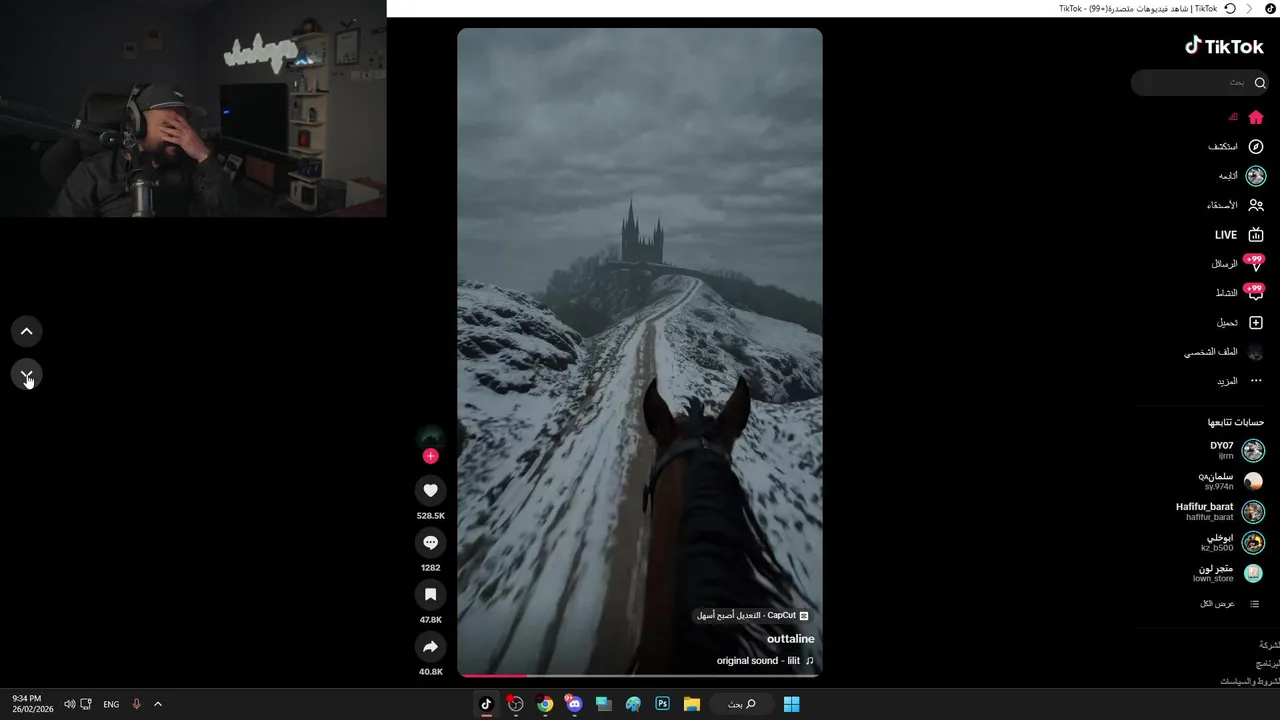Expand the عرض الكل show-all list

point(1229,604)
